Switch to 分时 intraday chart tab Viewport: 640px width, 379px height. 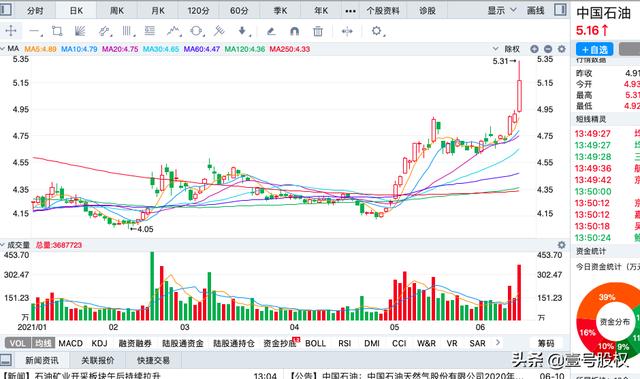pyautogui.click(x=35, y=11)
